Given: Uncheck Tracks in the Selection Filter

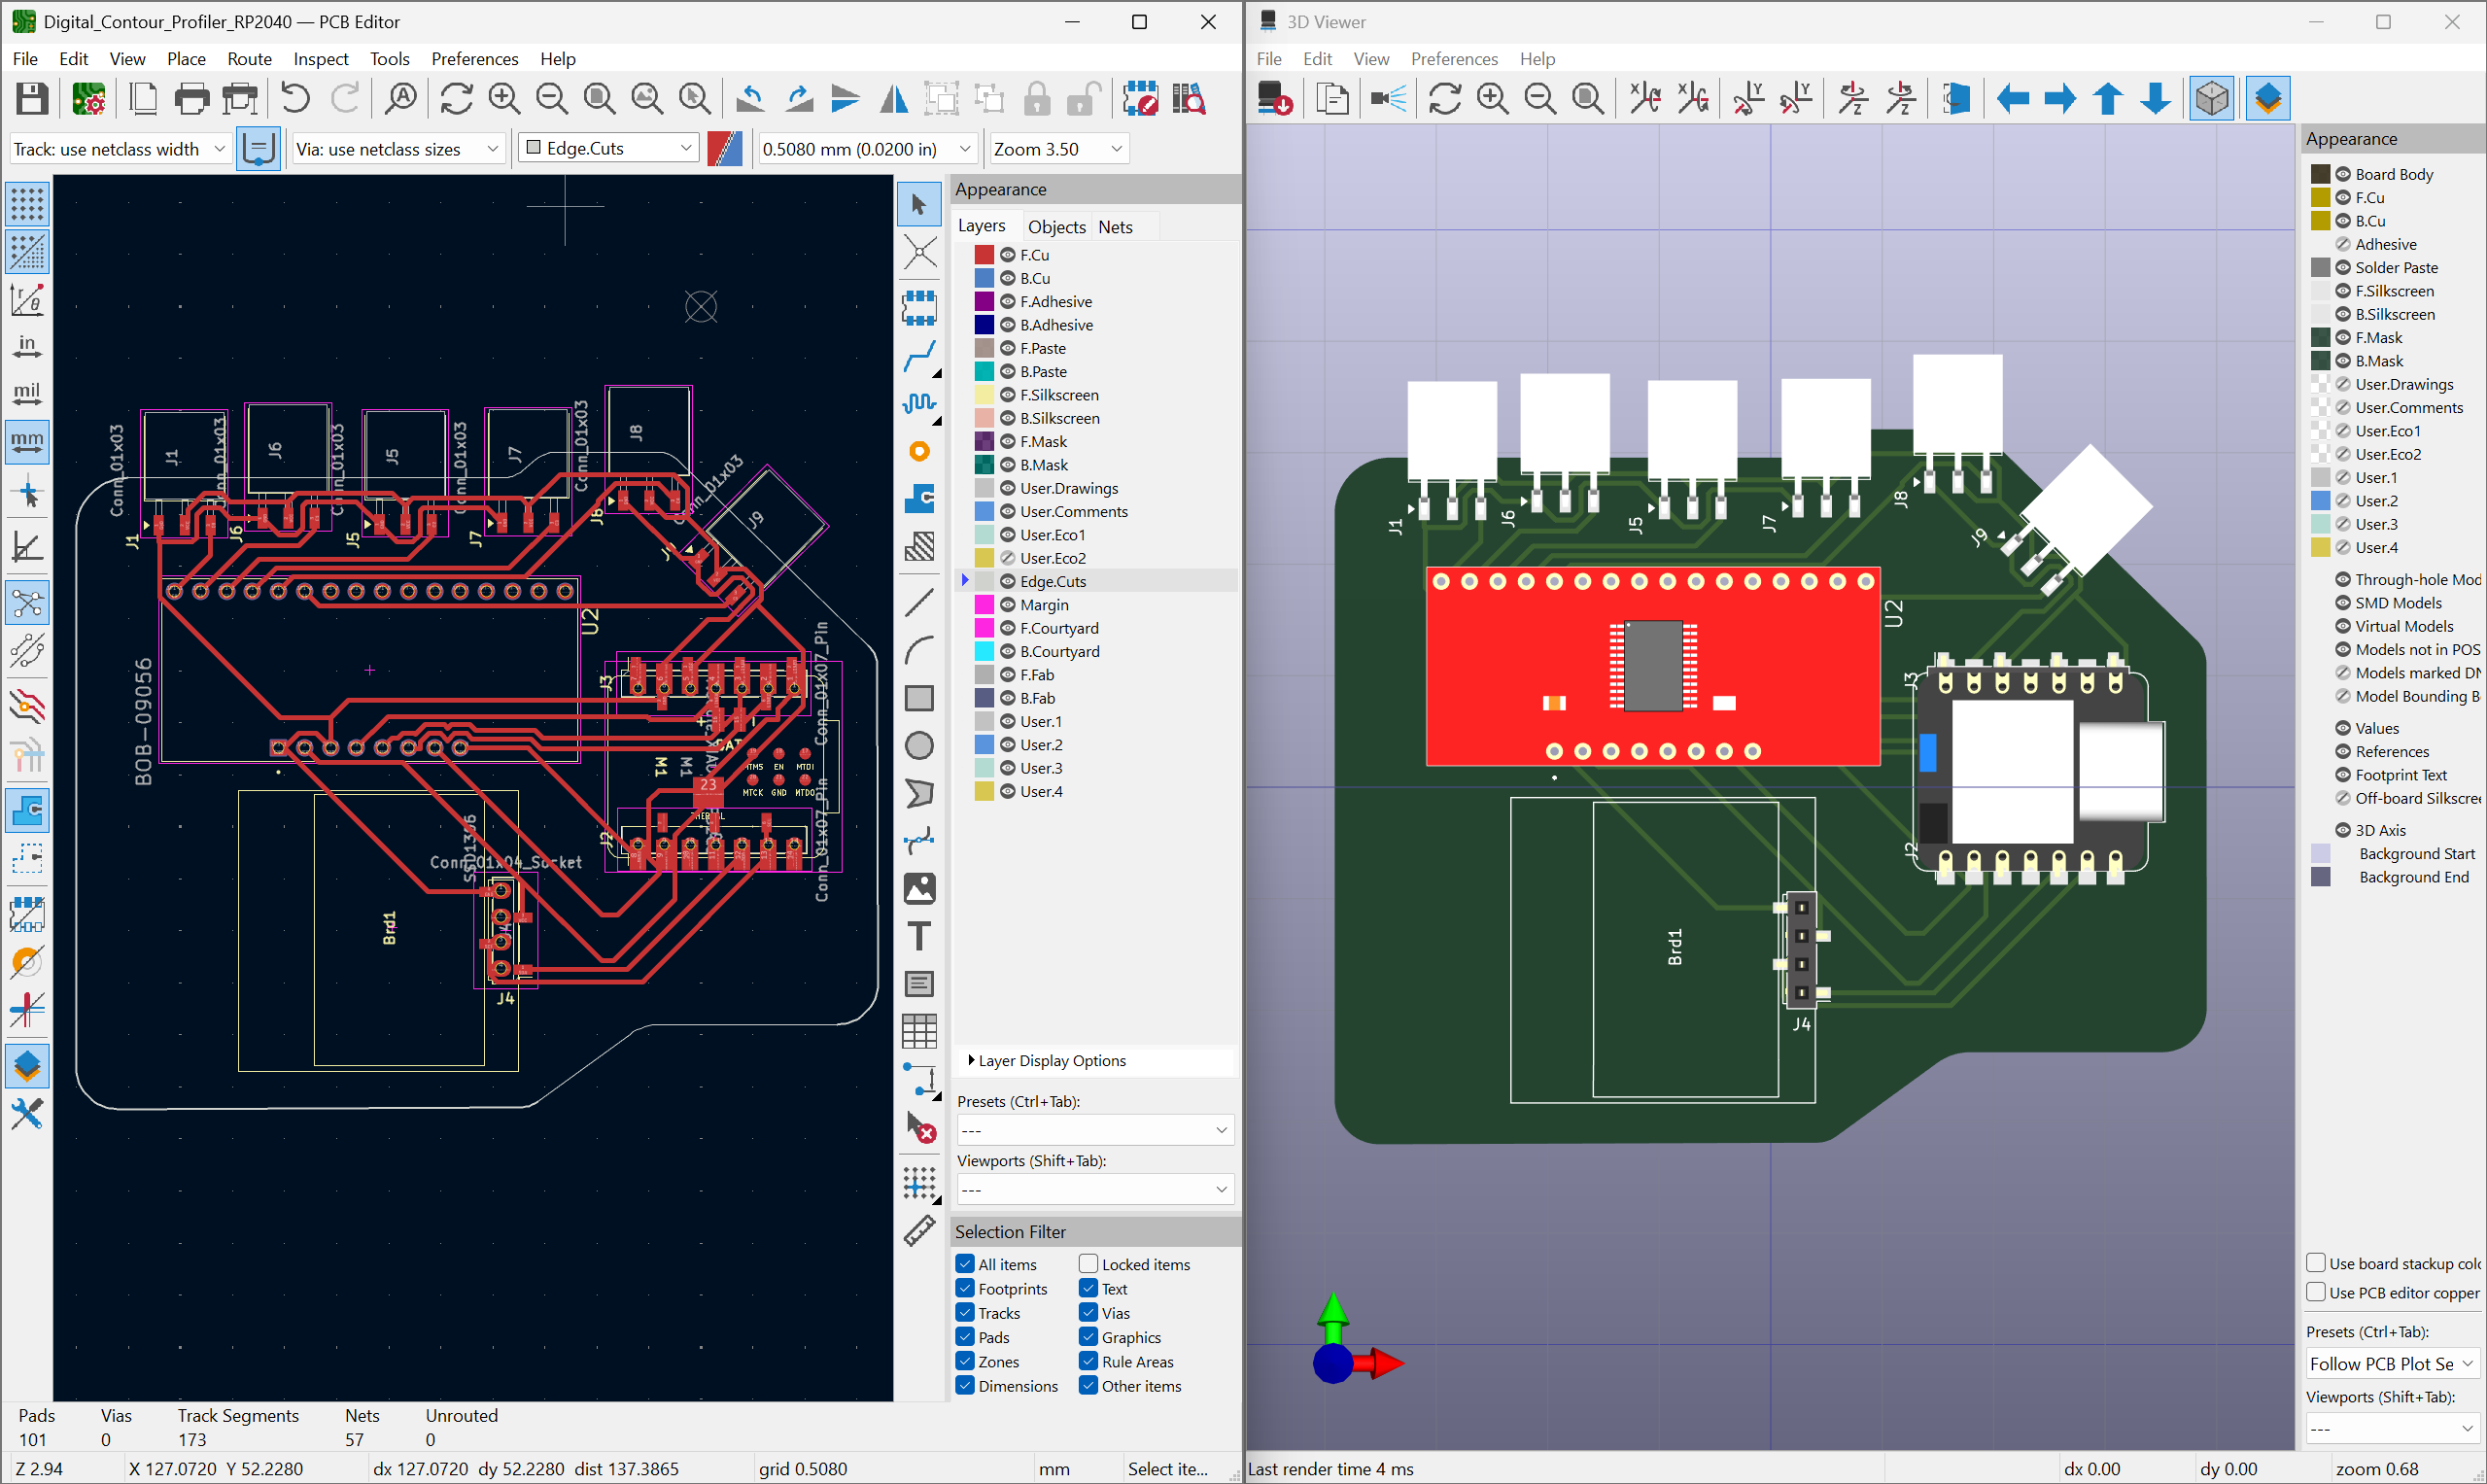Looking at the screenshot, I should (x=965, y=1312).
